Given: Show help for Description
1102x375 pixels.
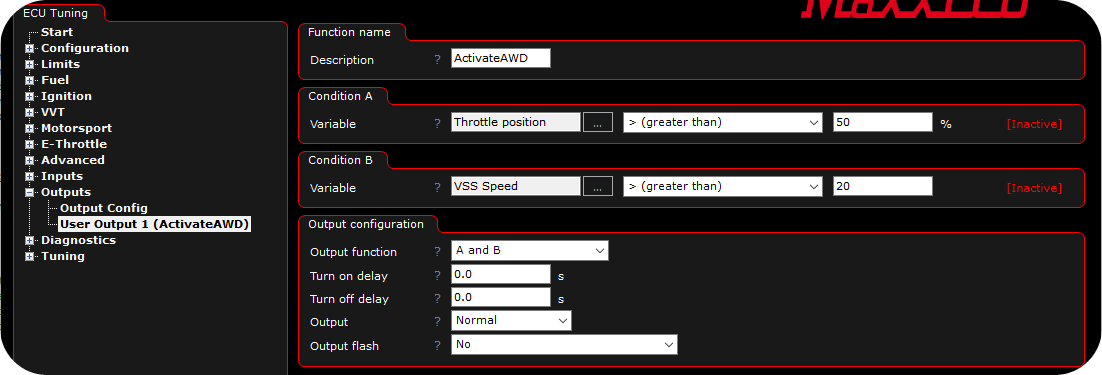Looking at the screenshot, I should click(437, 60).
